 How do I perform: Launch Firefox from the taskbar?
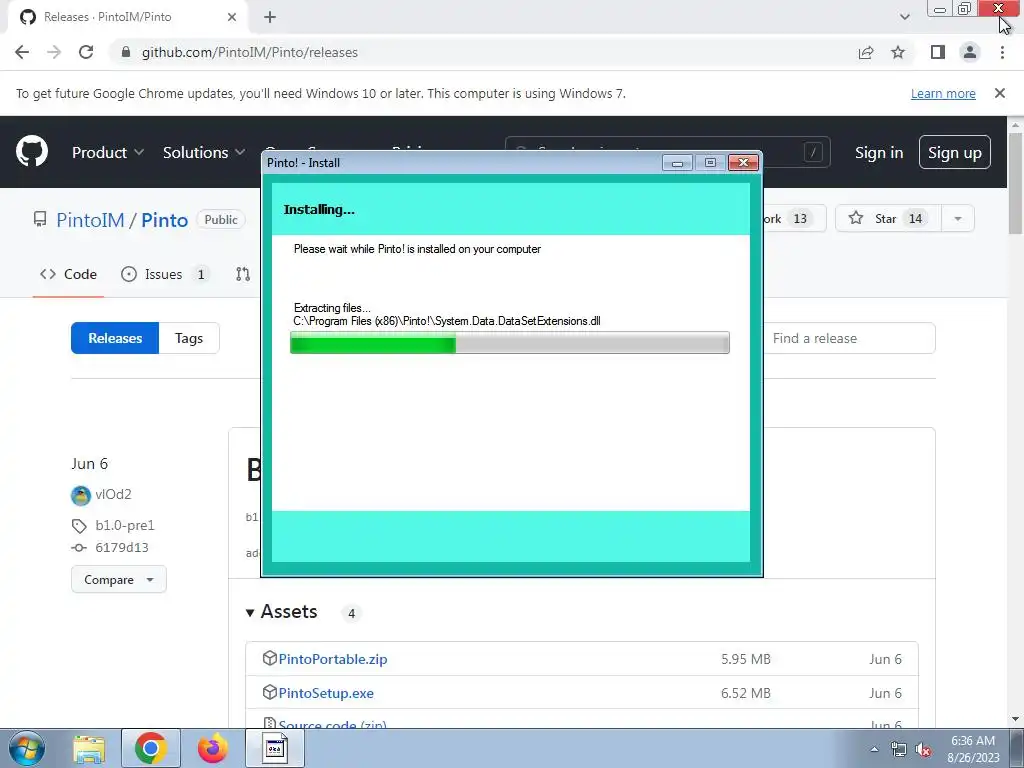point(213,748)
